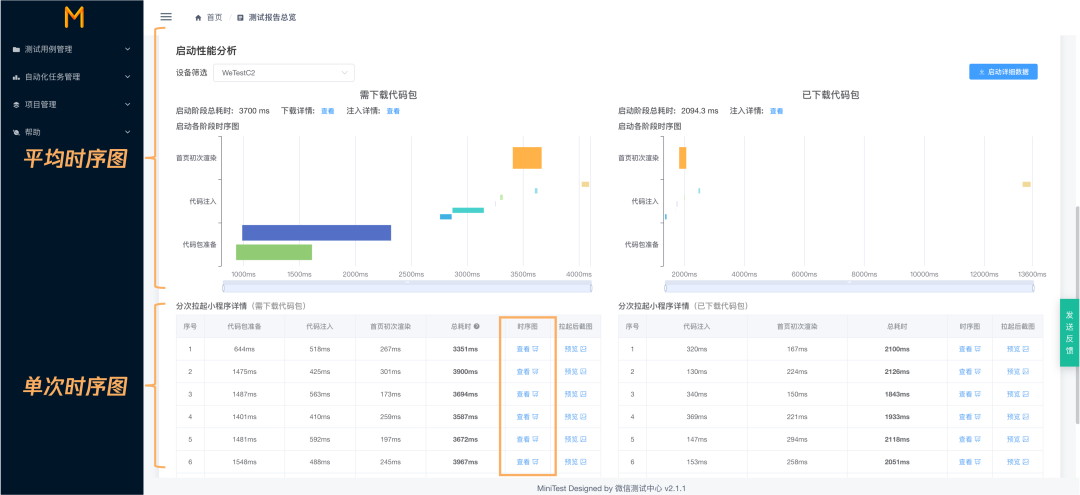Preview screenshot for the 2118ms row

pyautogui.click(x=1017, y=439)
